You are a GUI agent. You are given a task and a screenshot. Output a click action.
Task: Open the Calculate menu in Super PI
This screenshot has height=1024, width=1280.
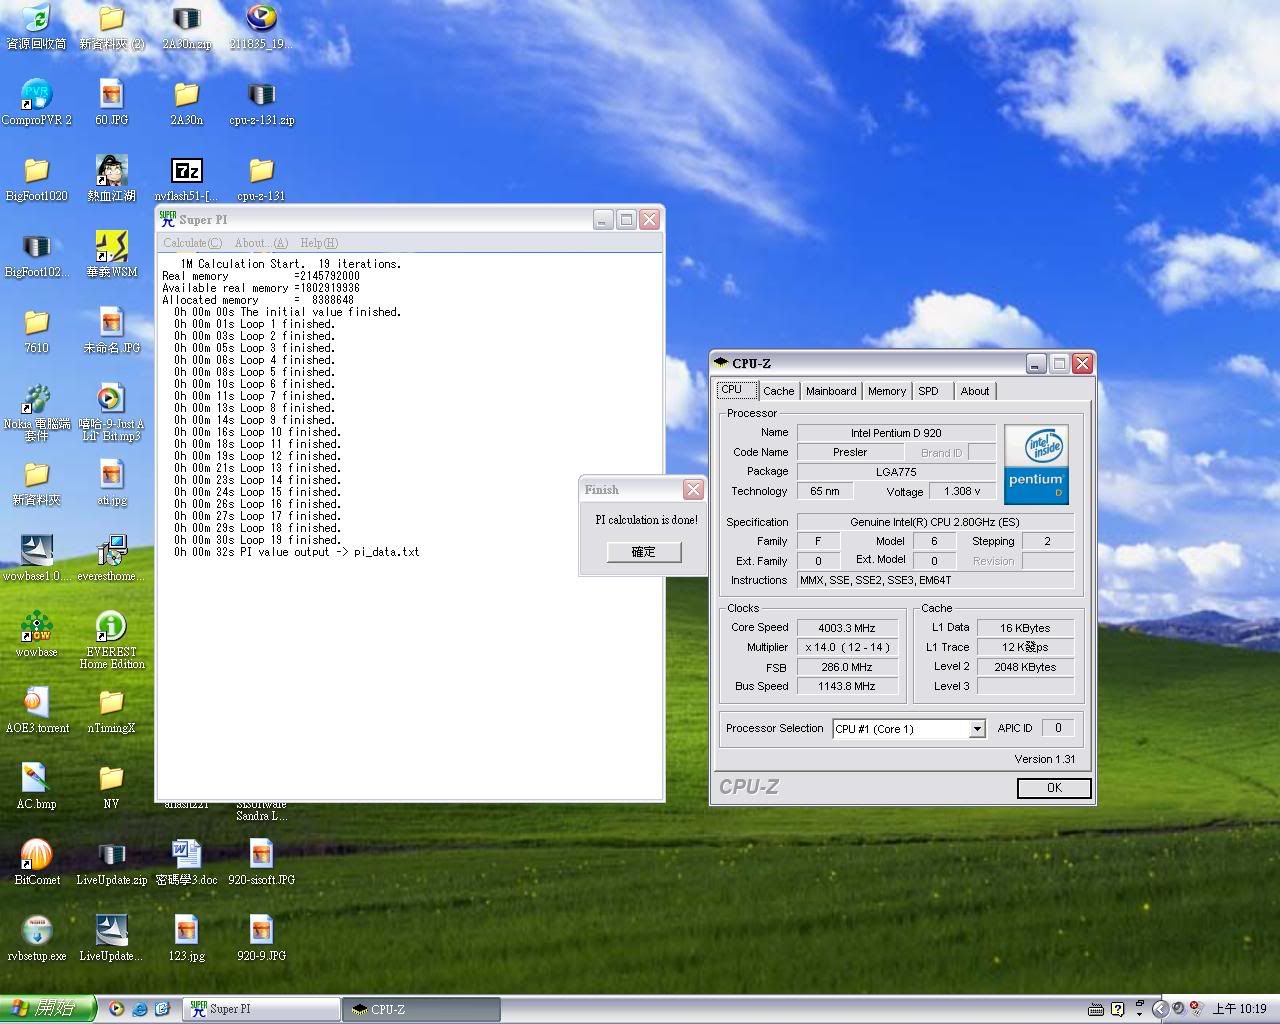pos(192,243)
